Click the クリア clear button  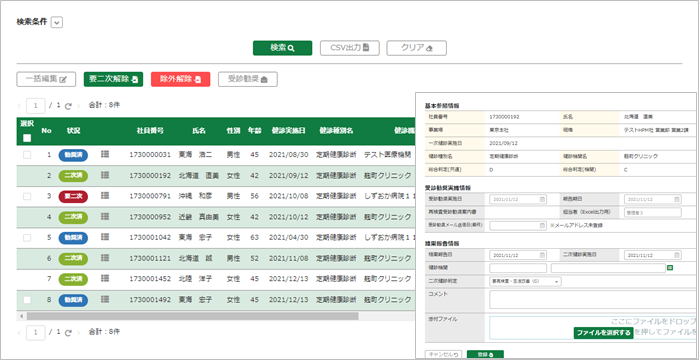coord(416,48)
